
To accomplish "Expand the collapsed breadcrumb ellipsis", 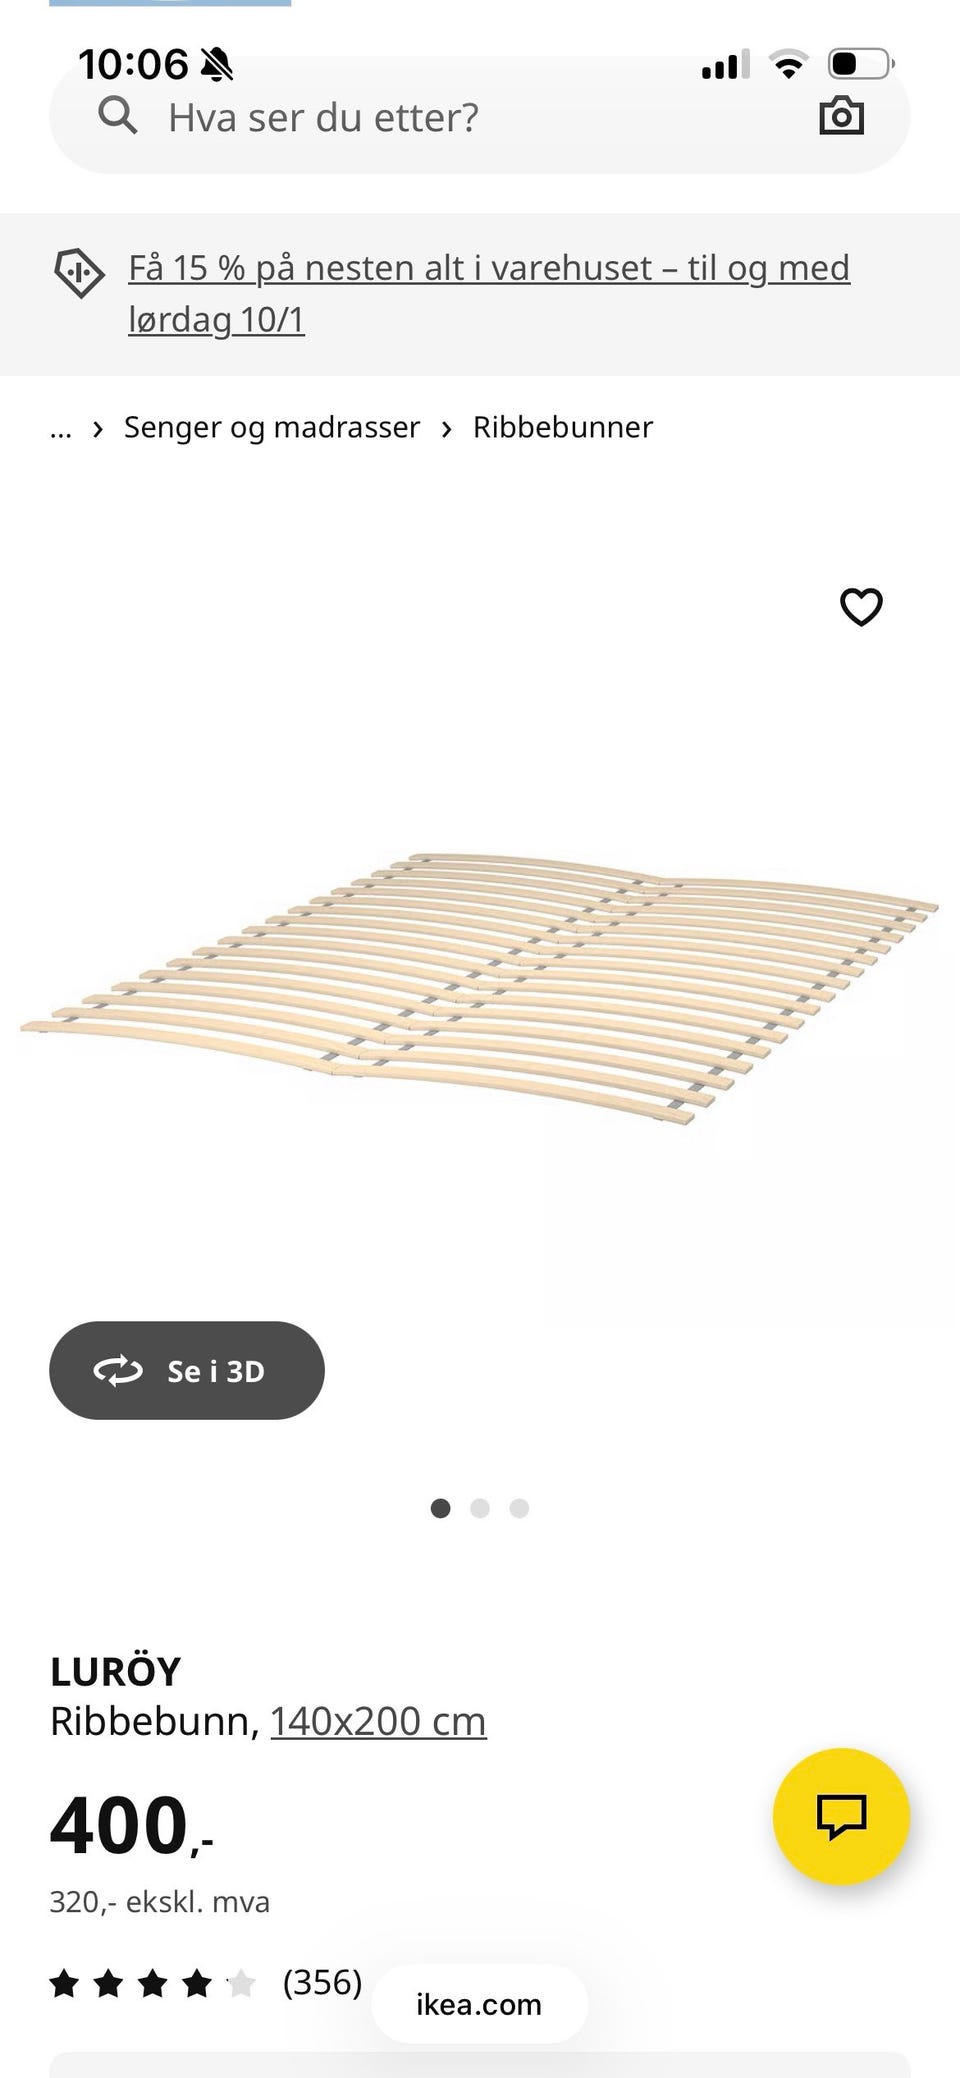I will [61, 428].
